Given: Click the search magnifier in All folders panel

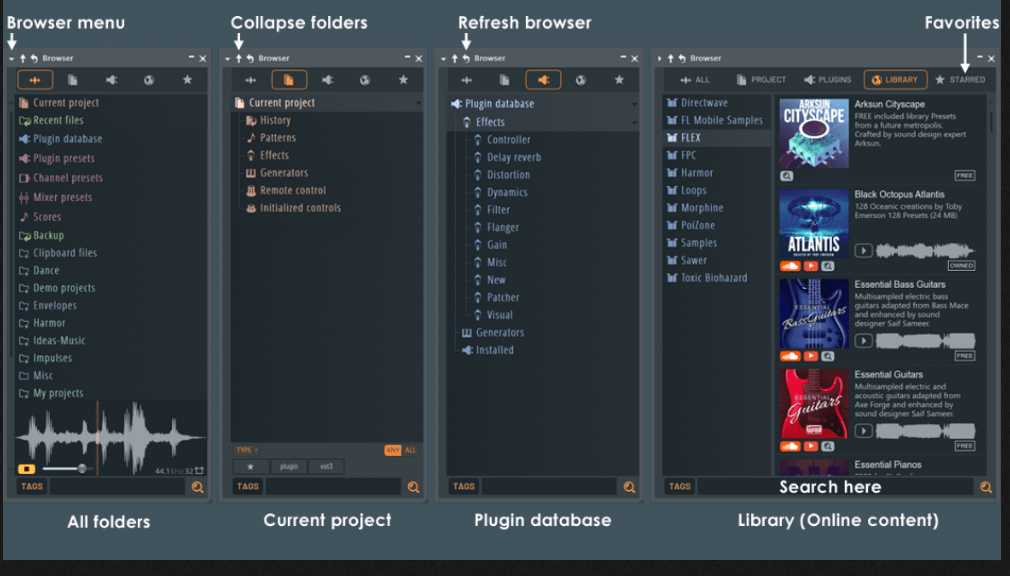Looking at the screenshot, I should [x=198, y=487].
